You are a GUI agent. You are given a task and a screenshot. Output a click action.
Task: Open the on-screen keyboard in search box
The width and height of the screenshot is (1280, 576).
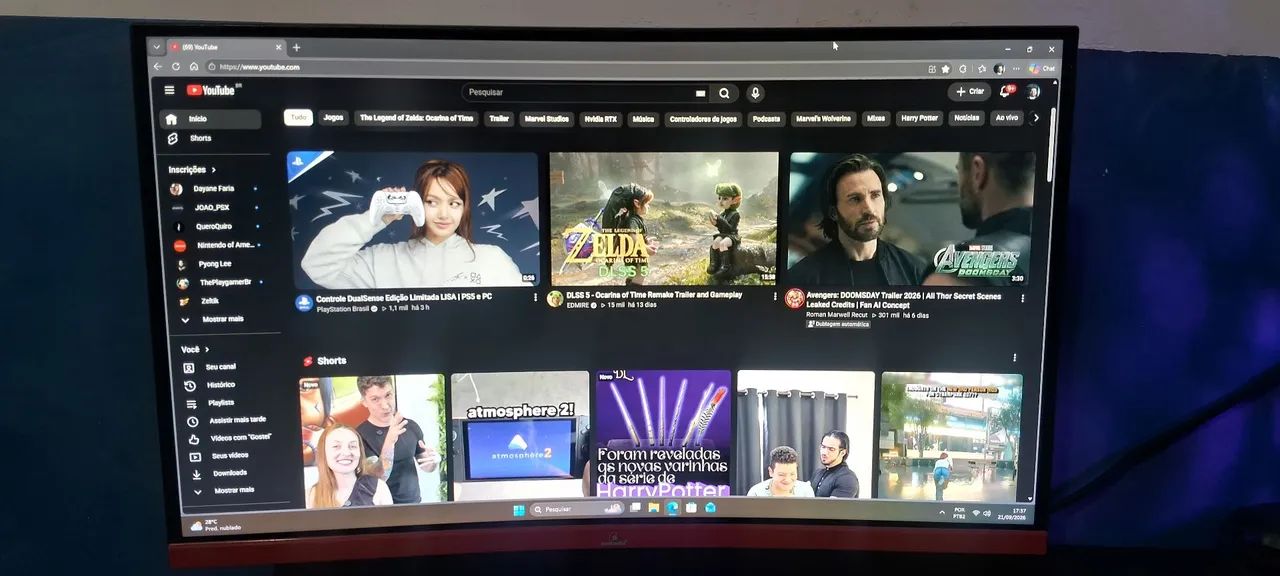pyautogui.click(x=700, y=93)
